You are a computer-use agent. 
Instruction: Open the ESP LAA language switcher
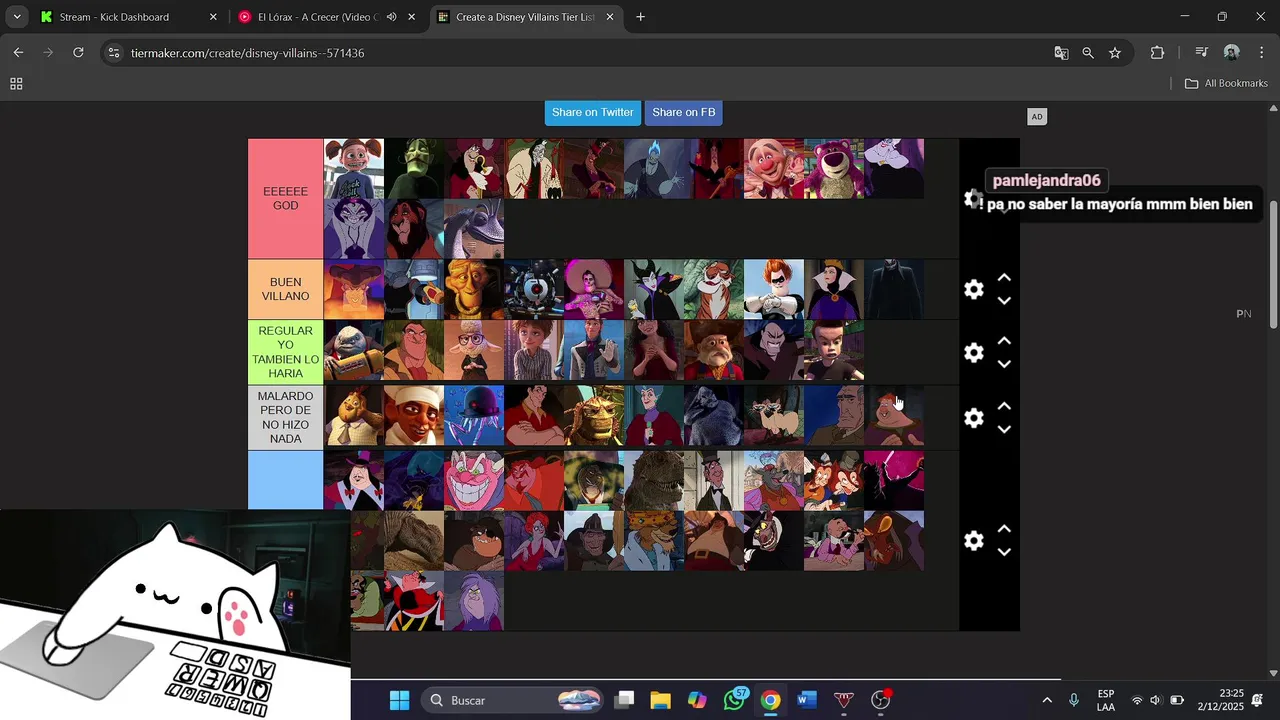1106,700
